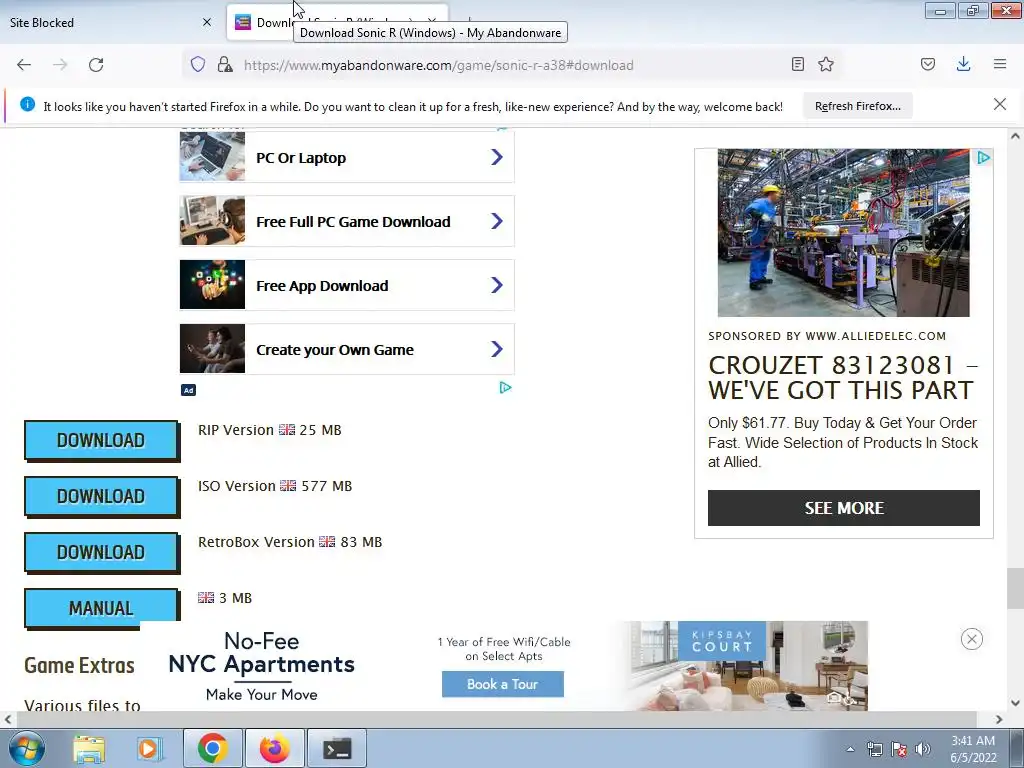Click Book a Tour button in banner
The height and width of the screenshot is (768, 1024).
click(x=503, y=684)
